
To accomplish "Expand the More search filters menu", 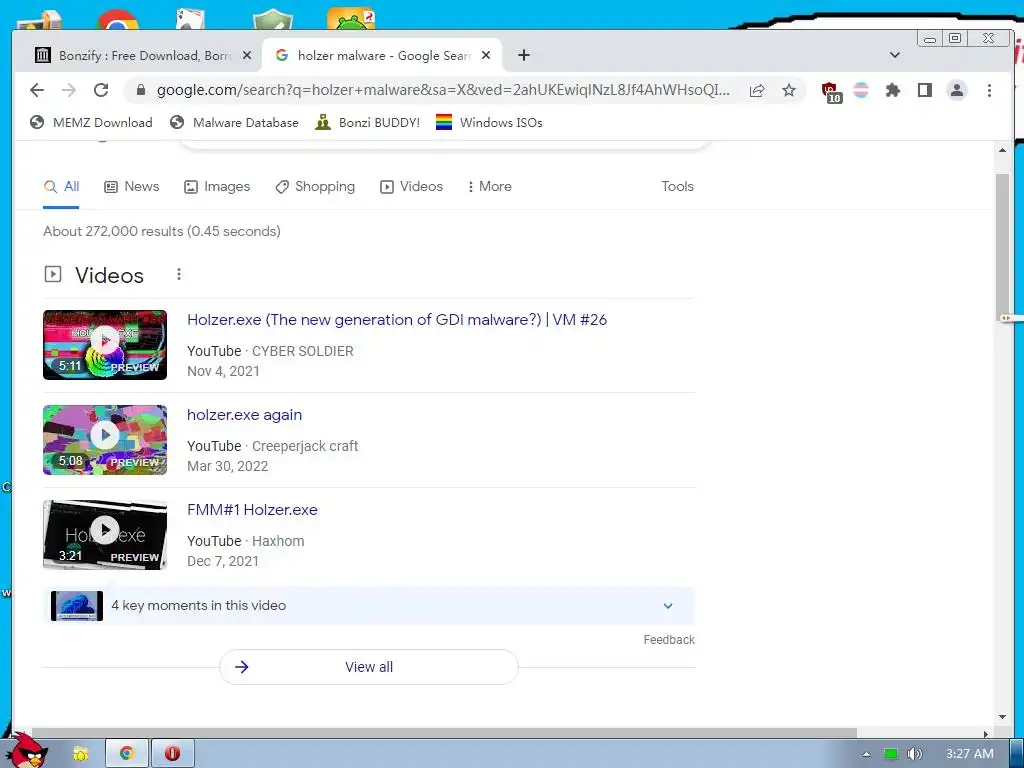I will (x=489, y=187).
